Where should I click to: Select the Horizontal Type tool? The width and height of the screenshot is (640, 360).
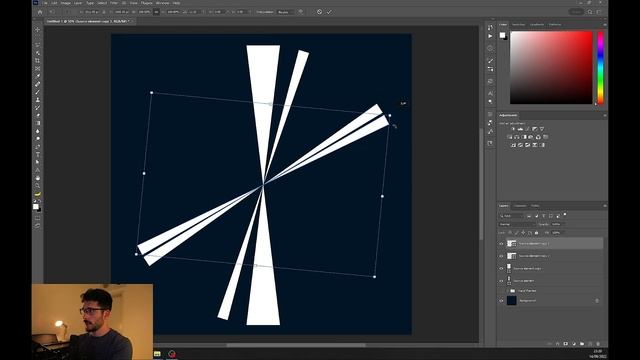click(38, 155)
